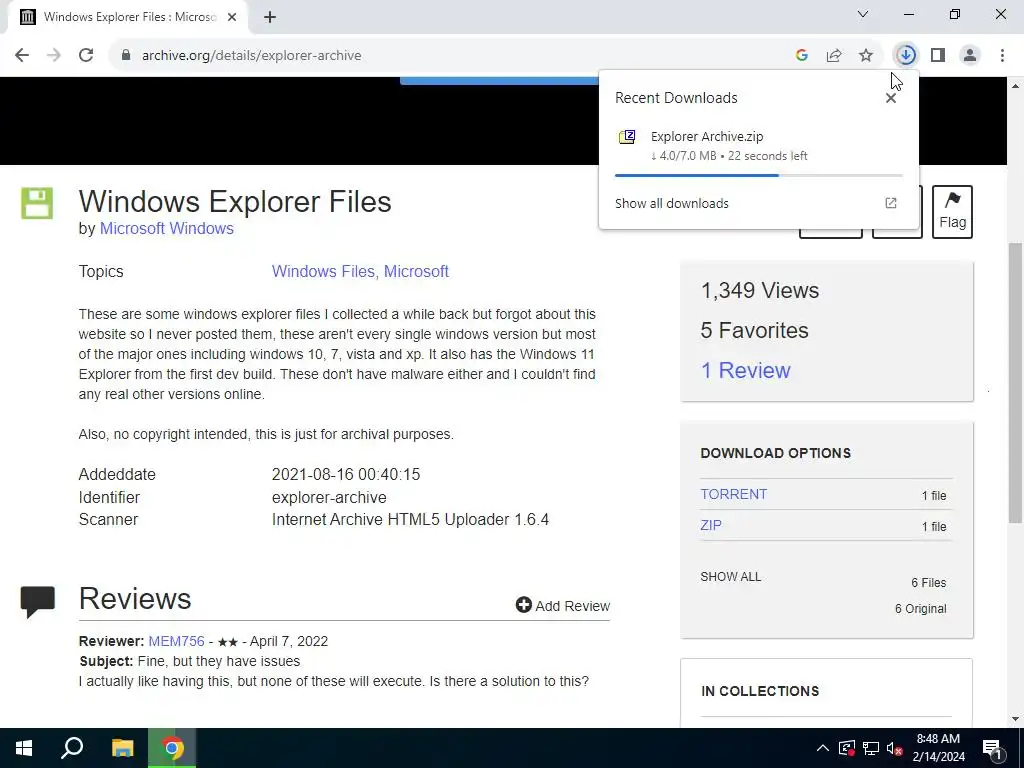Toggle the Chrome downloads button
This screenshot has width=1024, height=768.
906,56
